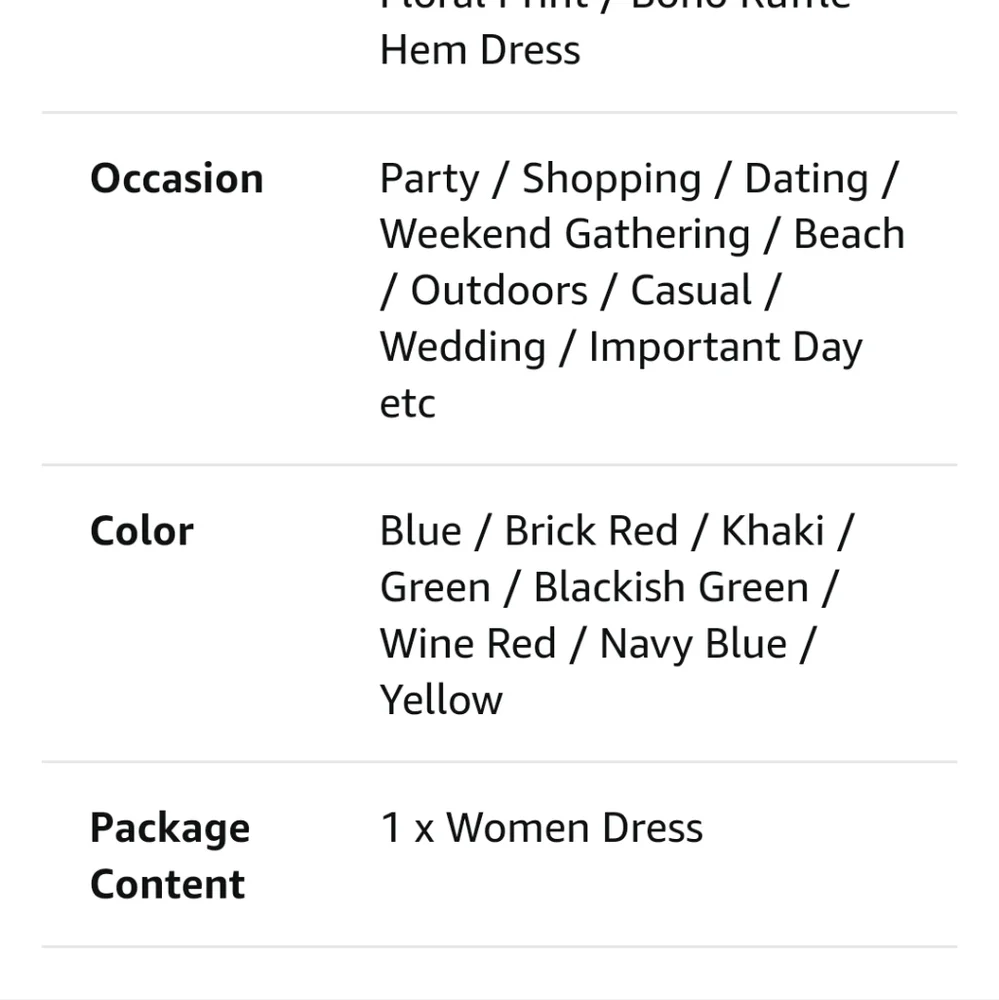Click the word "Party" in Occasion
The height and width of the screenshot is (1000, 999).
click(x=429, y=179)
